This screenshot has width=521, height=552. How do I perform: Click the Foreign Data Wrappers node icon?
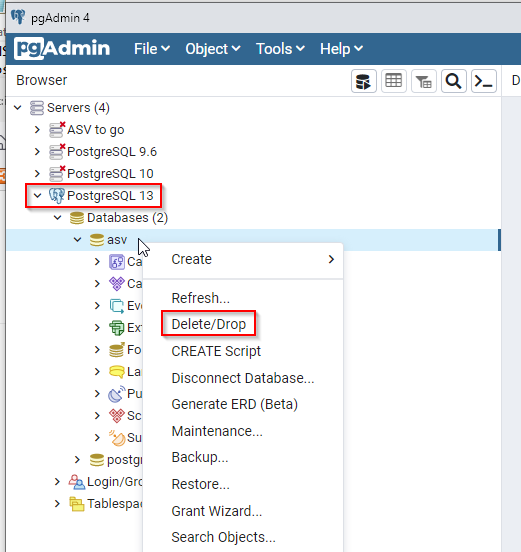117,350
